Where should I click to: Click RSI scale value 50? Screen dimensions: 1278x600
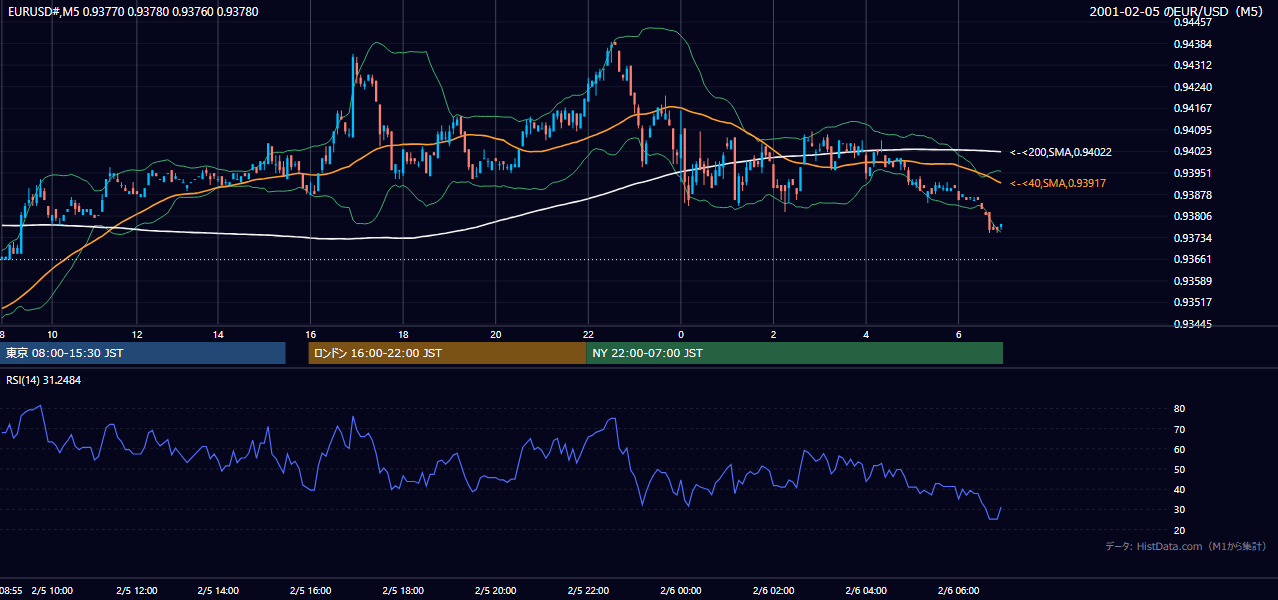[1180, 469]
